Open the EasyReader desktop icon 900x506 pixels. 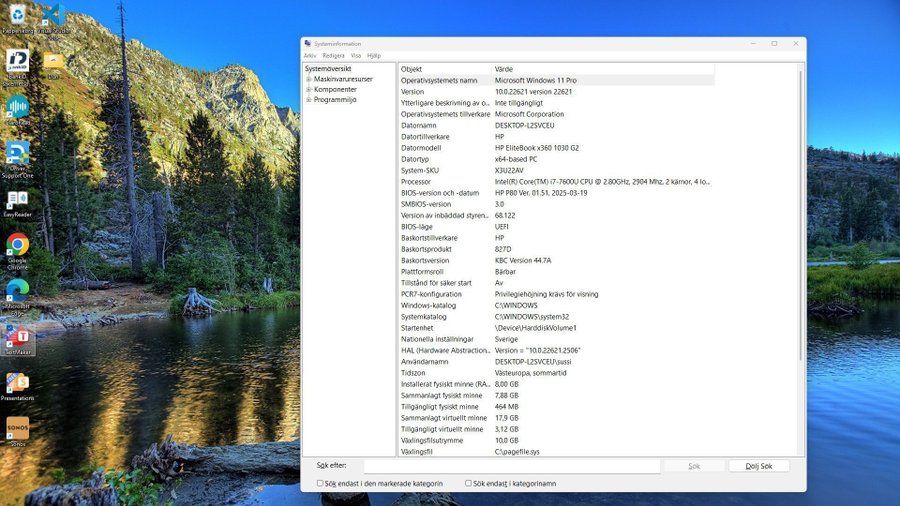pos(17,204)
